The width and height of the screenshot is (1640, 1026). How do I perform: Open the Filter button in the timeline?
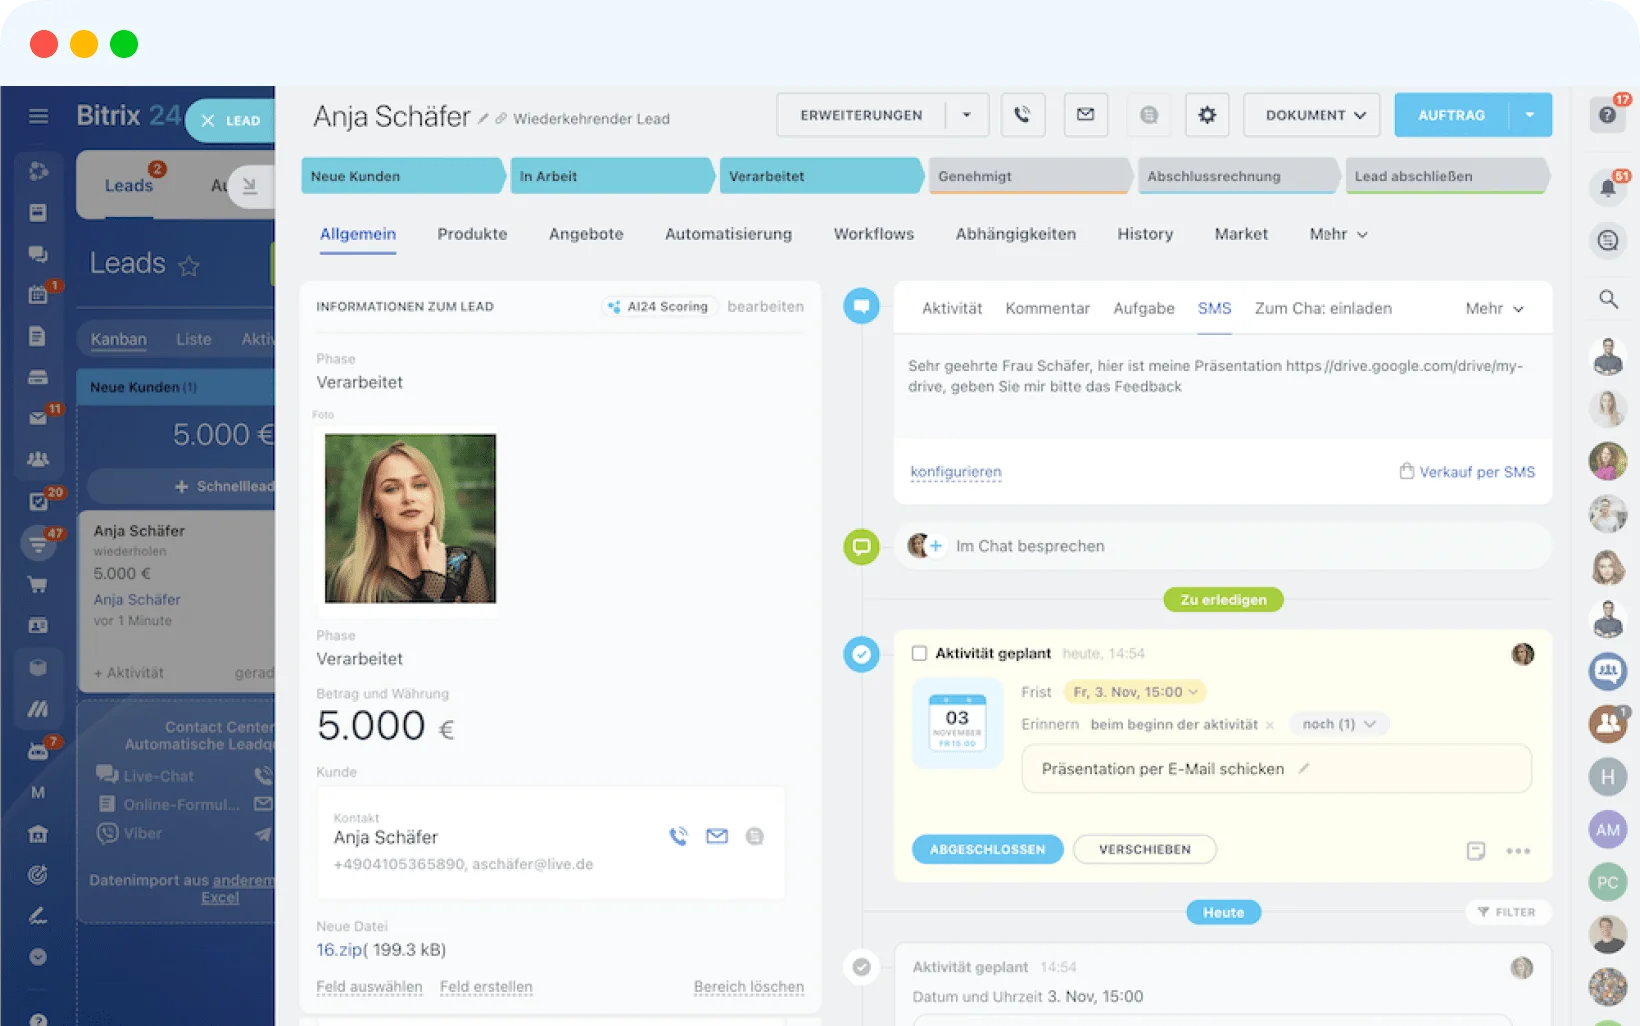[1507, 912]
